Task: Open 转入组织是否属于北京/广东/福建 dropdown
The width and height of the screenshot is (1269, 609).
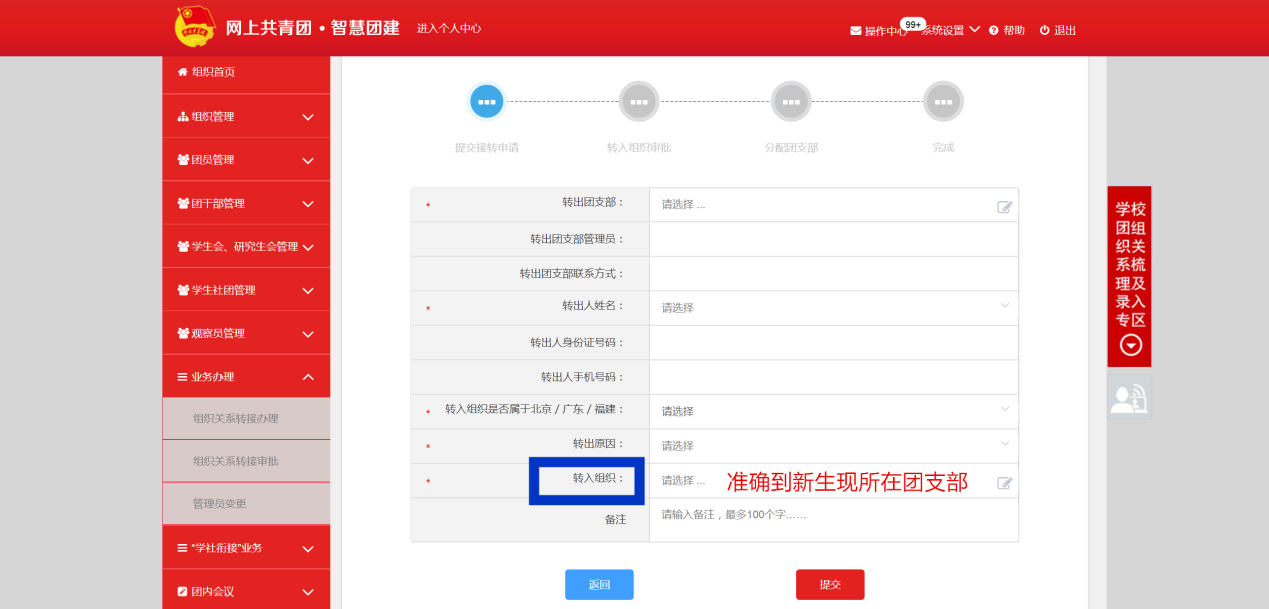Action: [833, 411]
